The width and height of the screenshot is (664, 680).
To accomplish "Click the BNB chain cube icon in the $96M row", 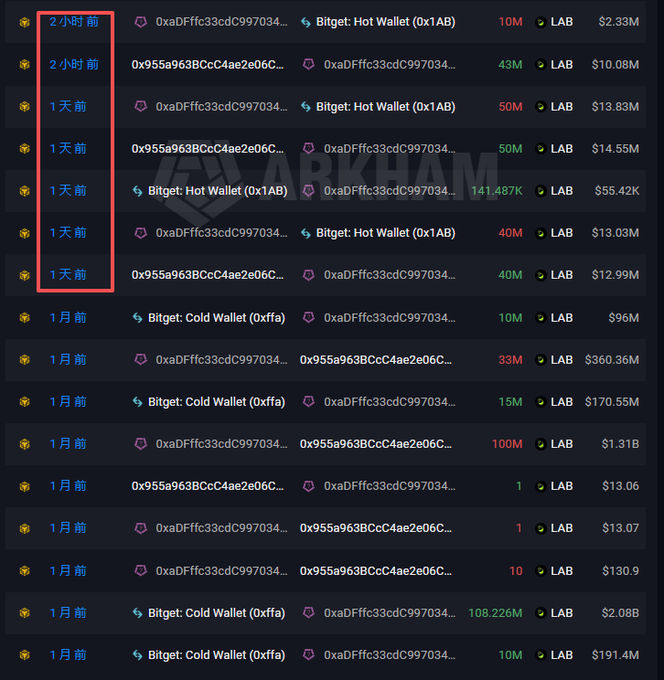I will (25, 318).
